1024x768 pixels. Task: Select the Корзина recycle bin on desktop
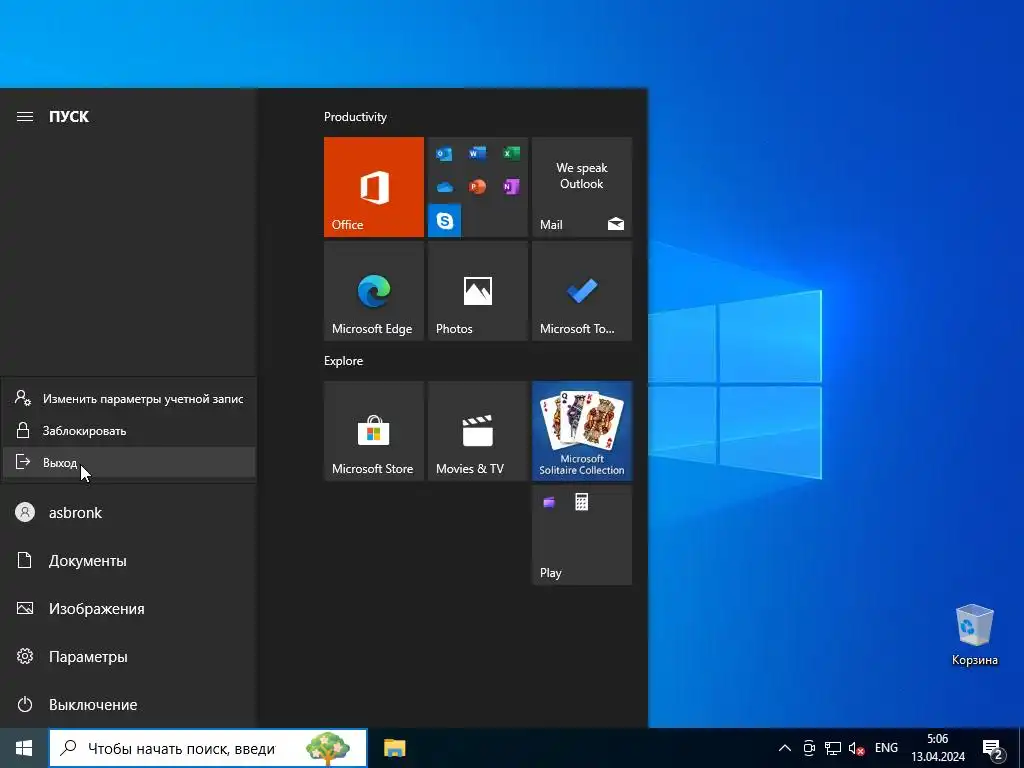[974, 635]
